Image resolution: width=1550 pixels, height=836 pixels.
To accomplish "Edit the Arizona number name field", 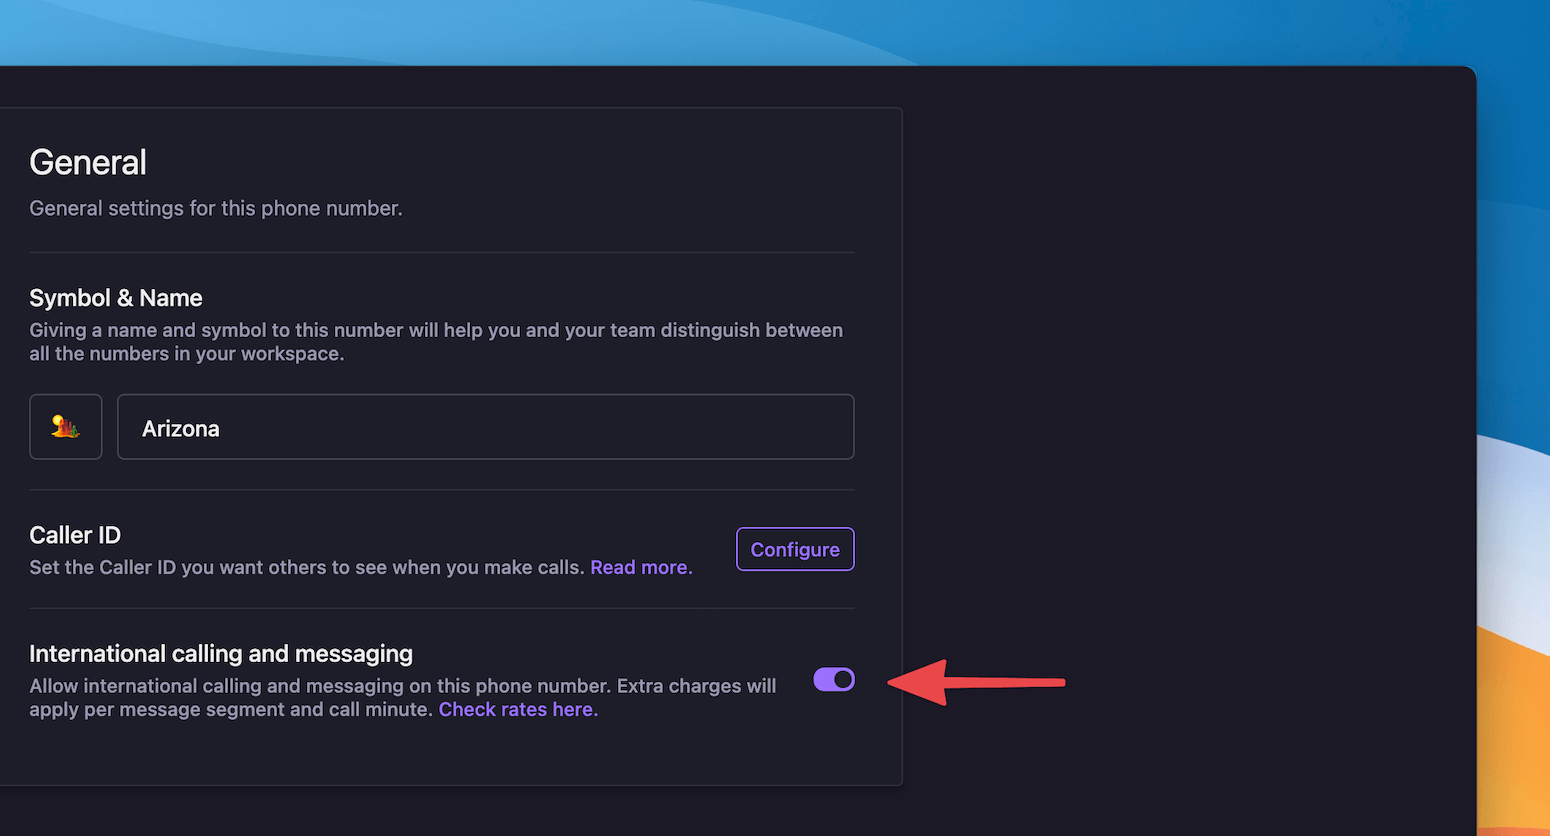I will point(486,427).
